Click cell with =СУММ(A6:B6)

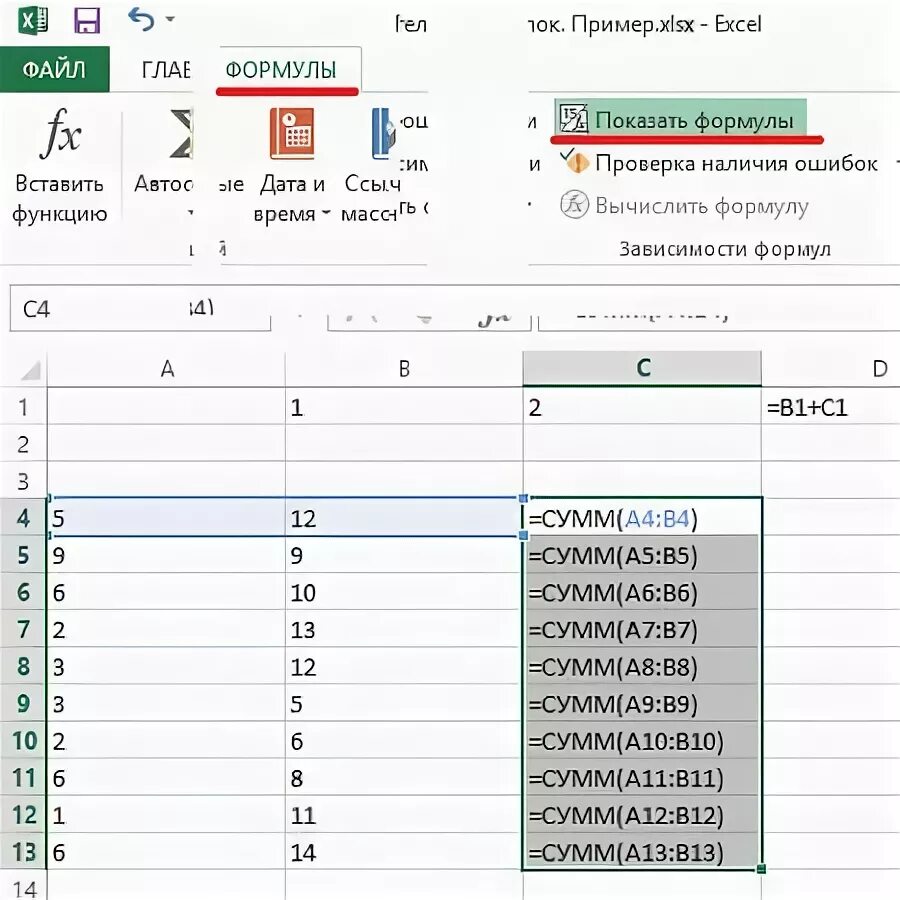[x=642, y=592]
